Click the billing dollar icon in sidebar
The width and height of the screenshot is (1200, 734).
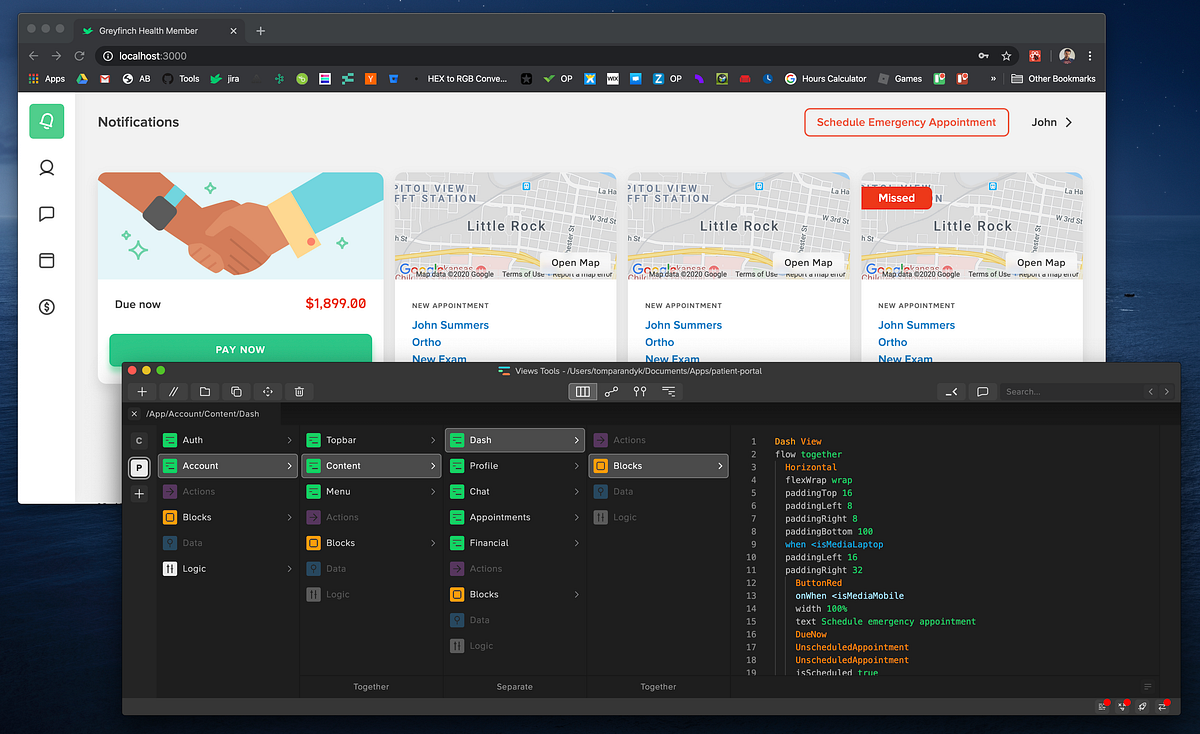click(x=46, y=307)
